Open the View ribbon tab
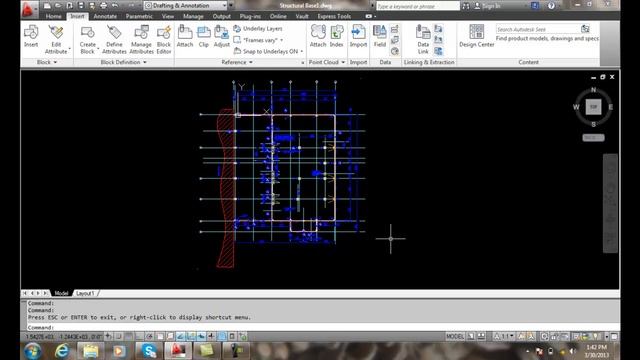Screen dimensions: 640x360 [x=168, y=16]
